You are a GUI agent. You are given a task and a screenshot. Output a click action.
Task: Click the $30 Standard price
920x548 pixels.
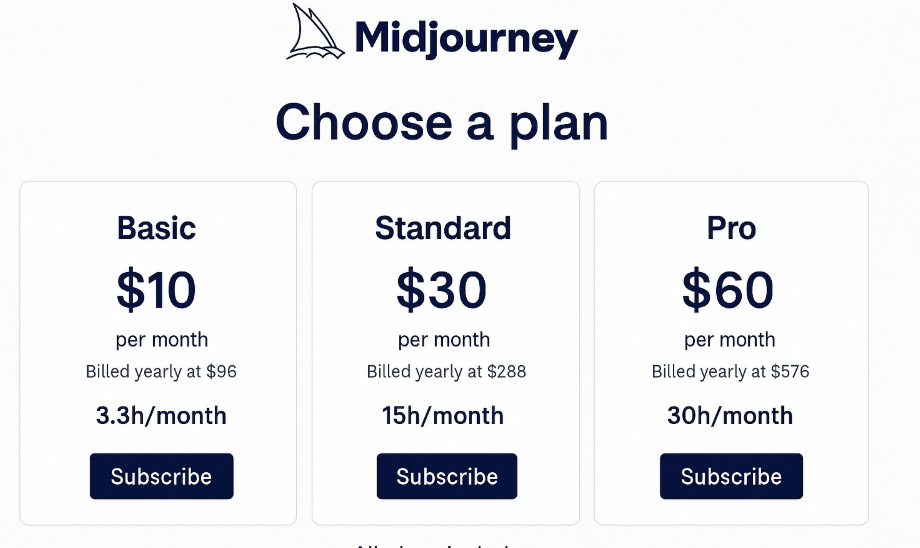(441, 289)
